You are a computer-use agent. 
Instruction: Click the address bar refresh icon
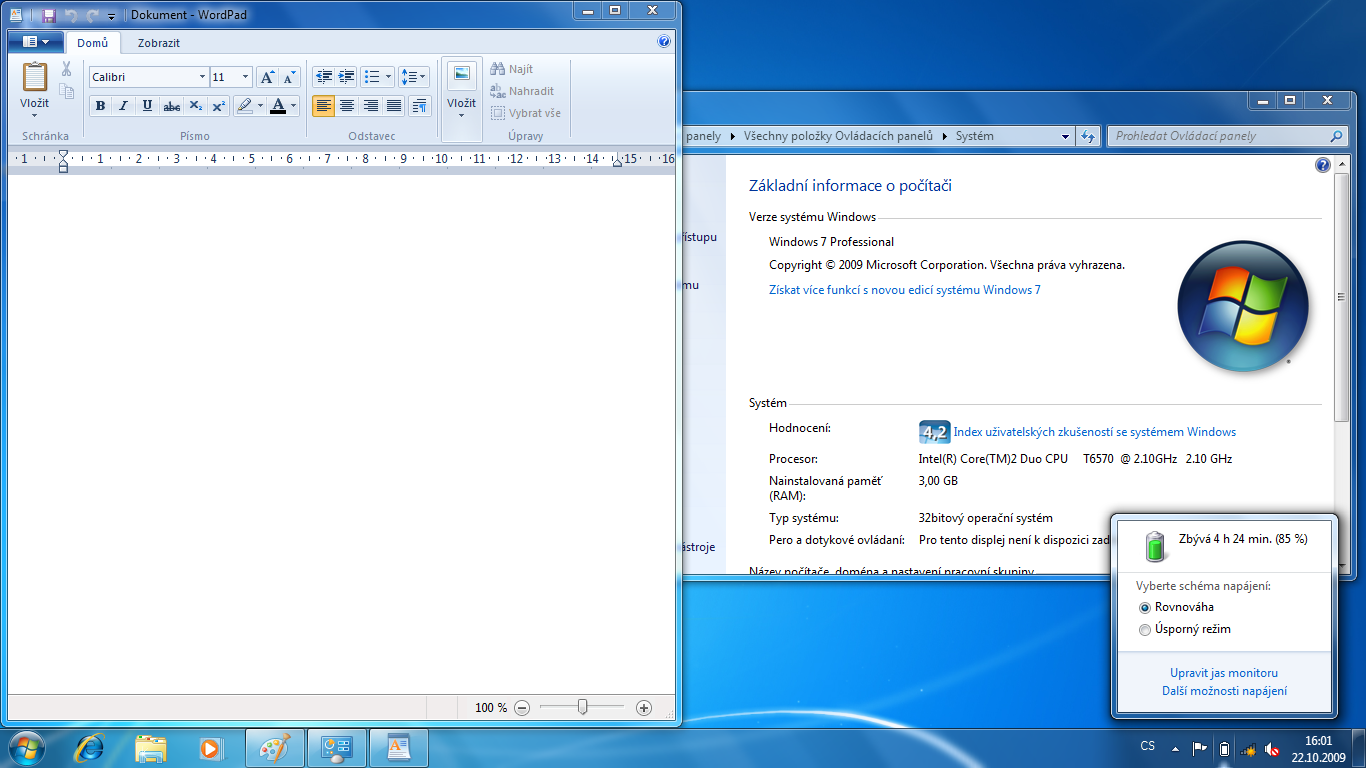click(x=1089, y=136)
